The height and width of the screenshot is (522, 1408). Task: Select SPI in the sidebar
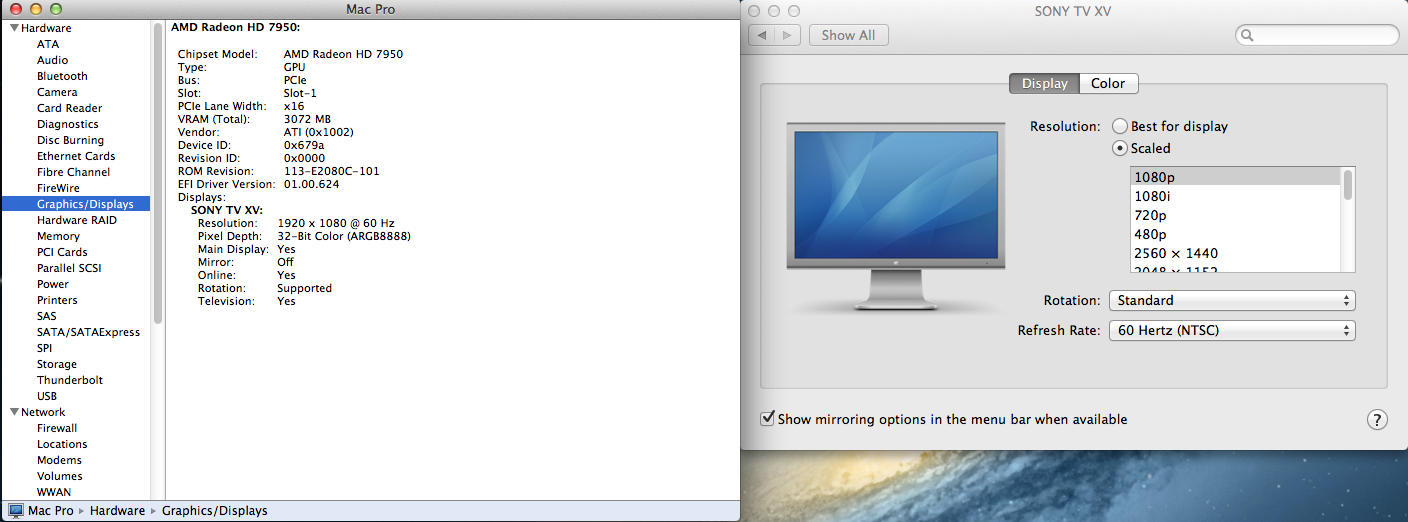tap(45, 348)
